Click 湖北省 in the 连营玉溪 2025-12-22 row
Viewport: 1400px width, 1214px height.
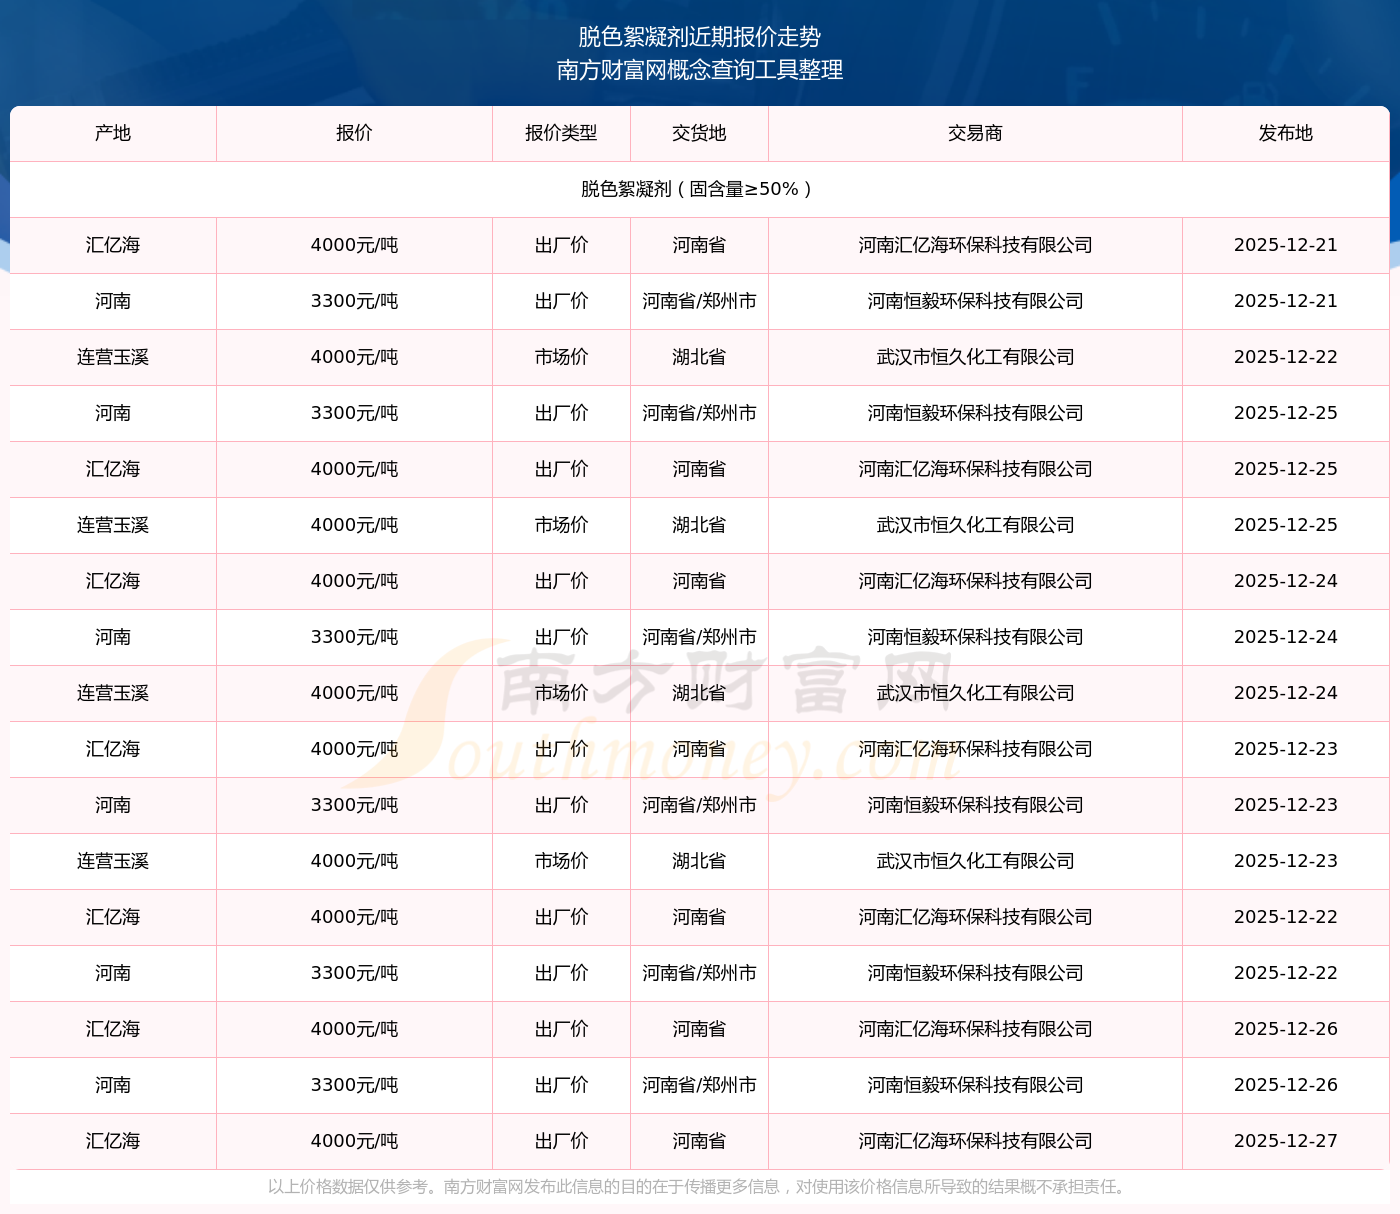[x=699, y=357]
